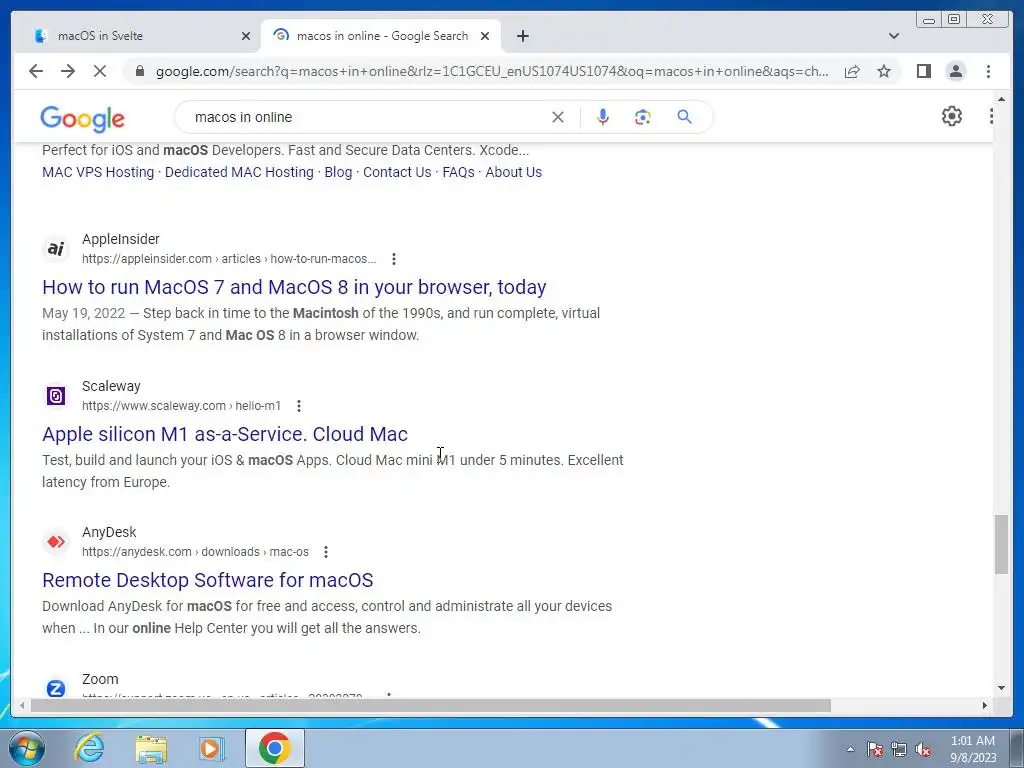Click the AppleInsider favicon

click(x=56, y=249)
